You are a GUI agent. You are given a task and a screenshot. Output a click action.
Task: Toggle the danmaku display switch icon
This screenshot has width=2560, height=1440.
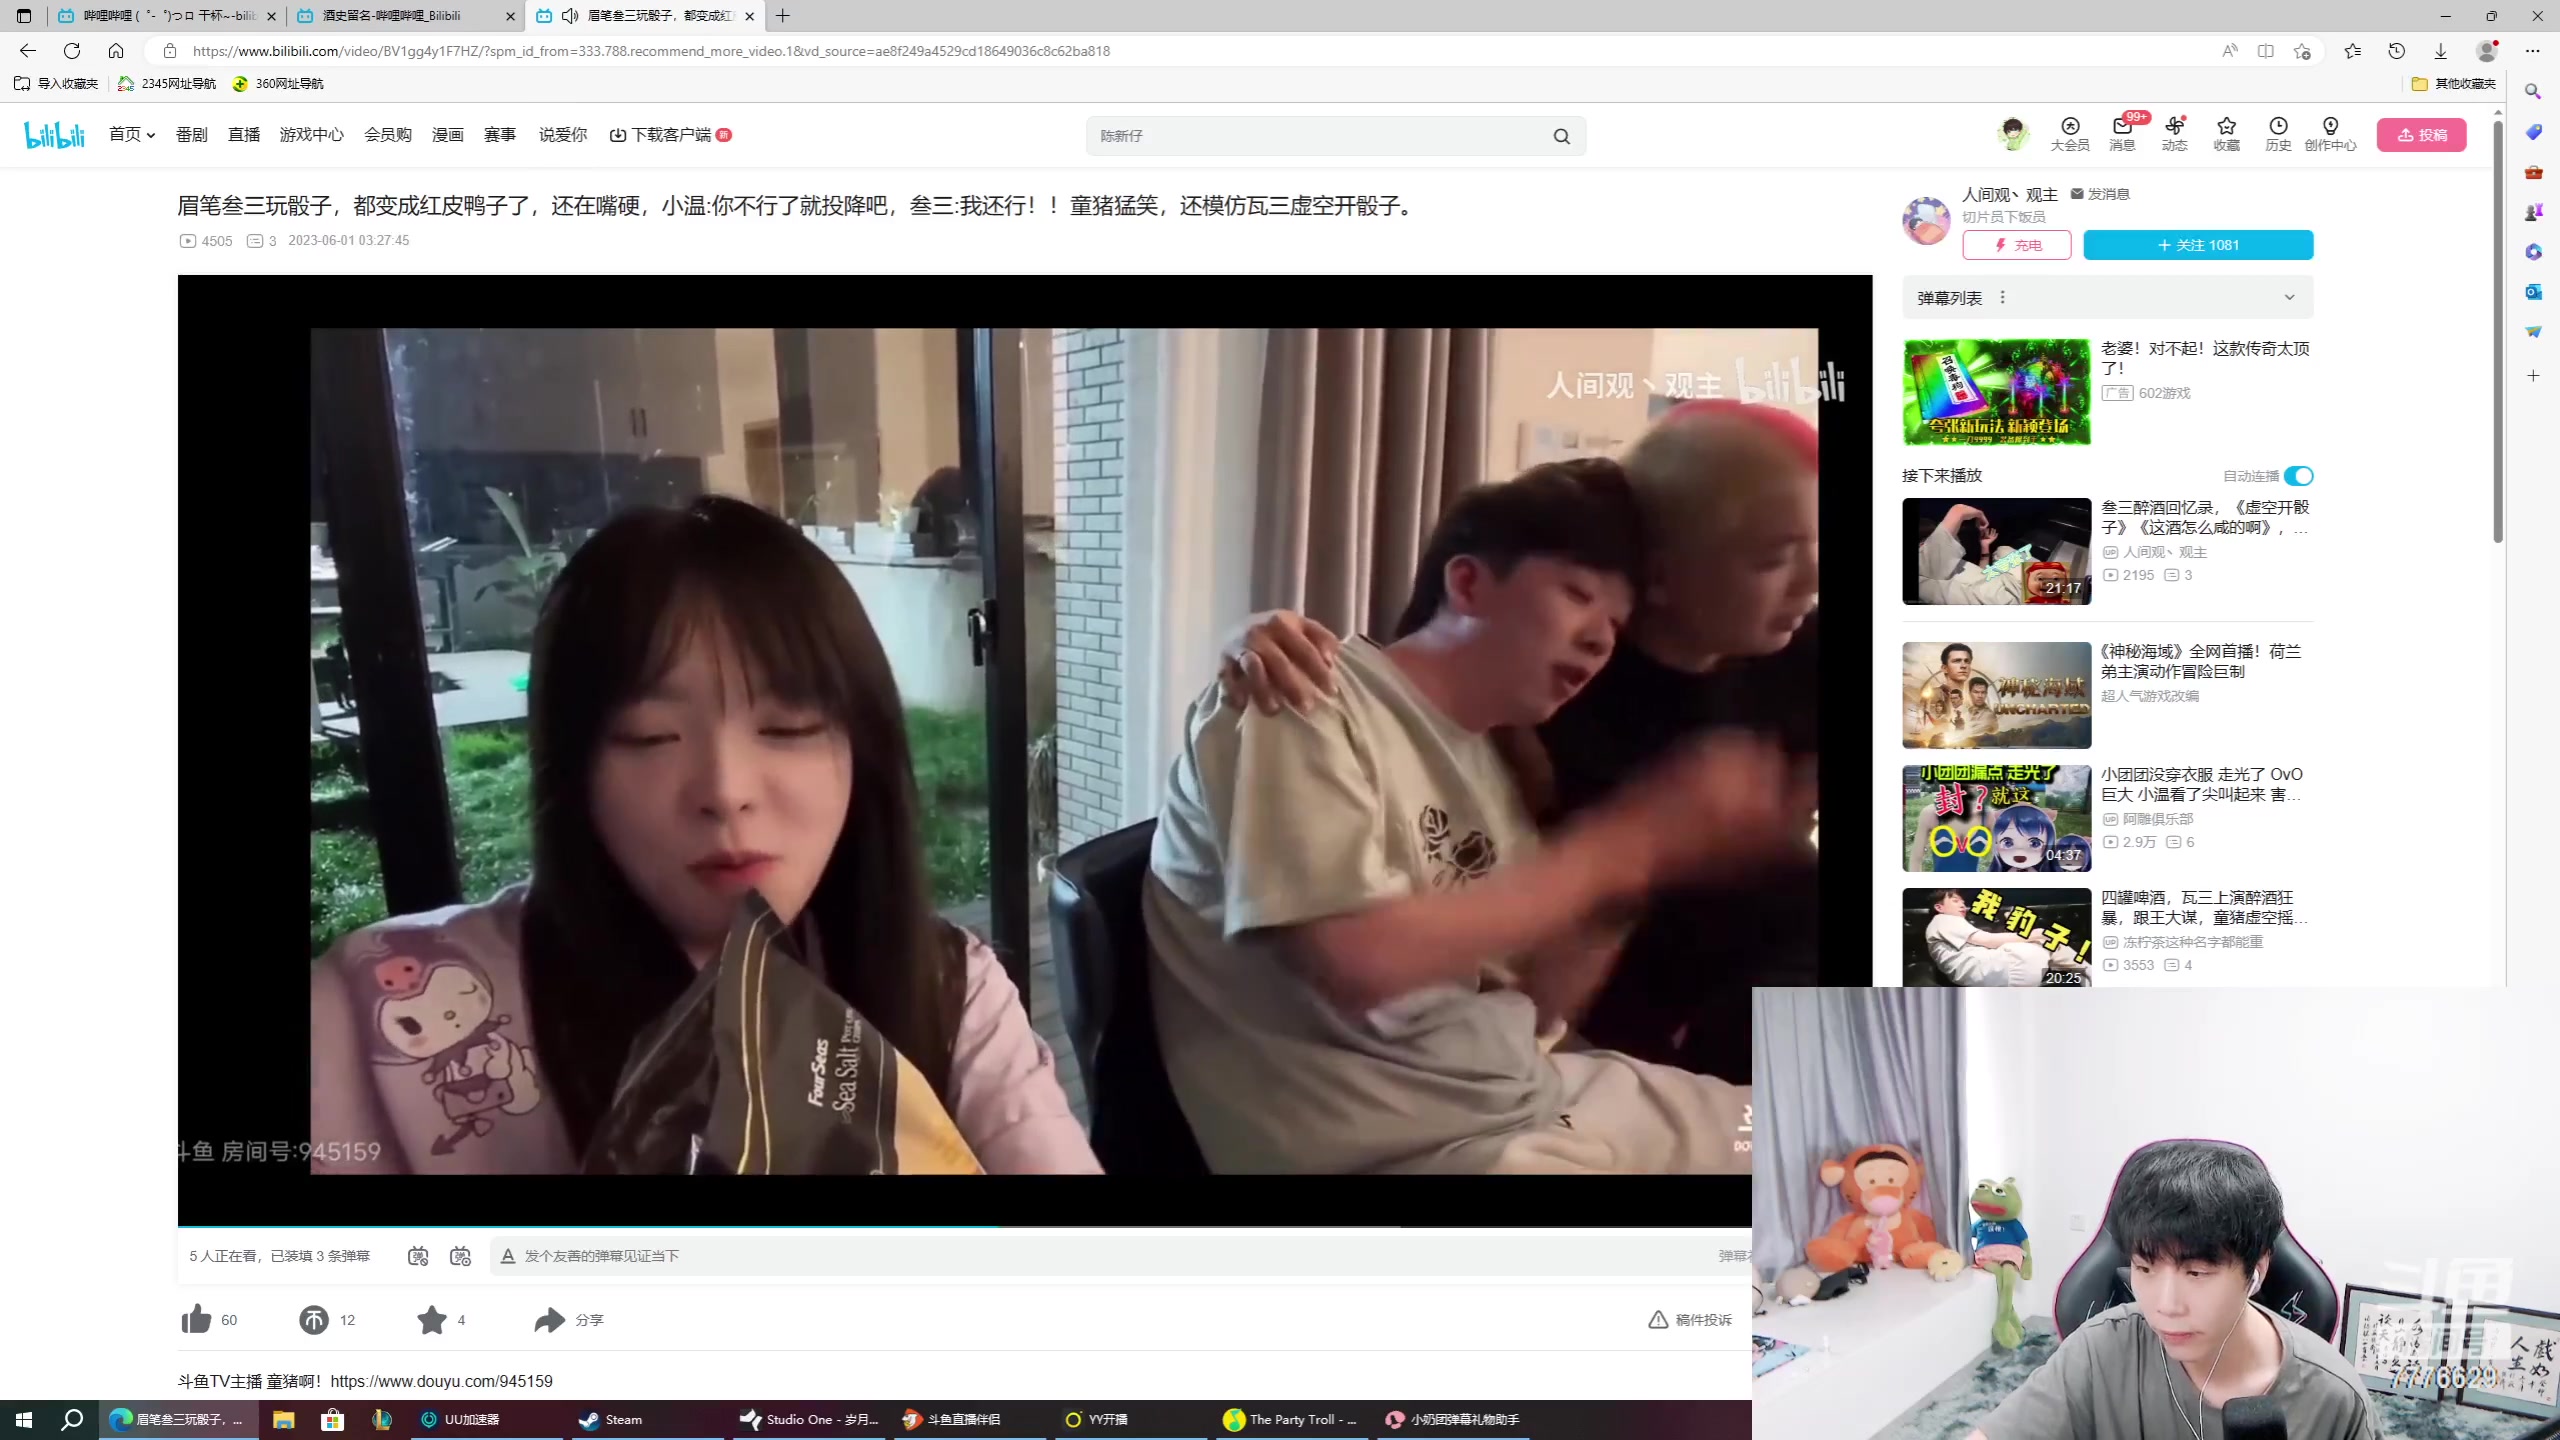418,1256
